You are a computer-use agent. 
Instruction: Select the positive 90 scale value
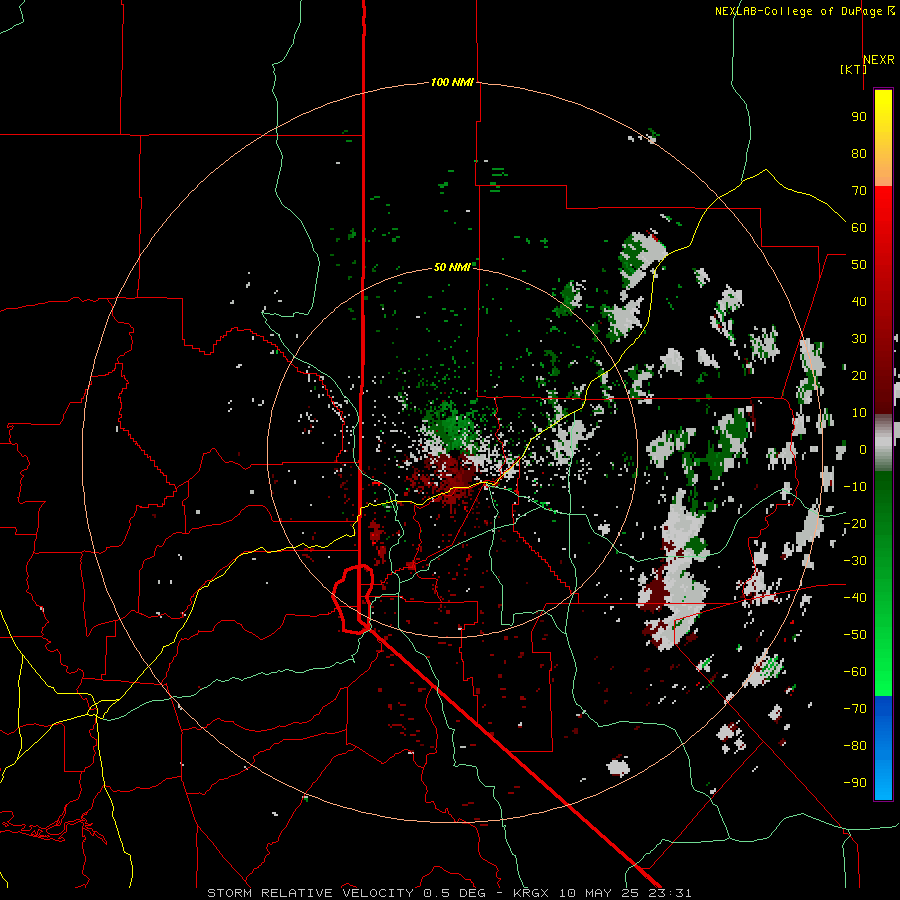[x=859, y=117]
